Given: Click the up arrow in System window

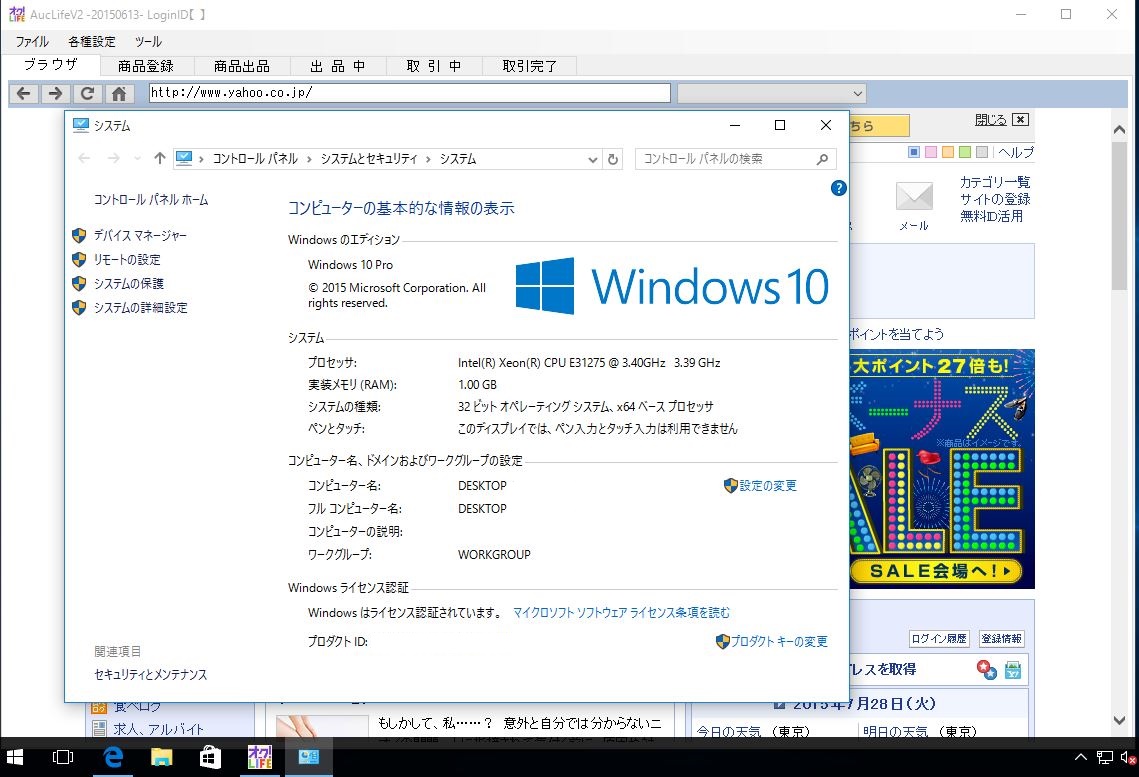Looking at the screenshot, I should 160,158.
